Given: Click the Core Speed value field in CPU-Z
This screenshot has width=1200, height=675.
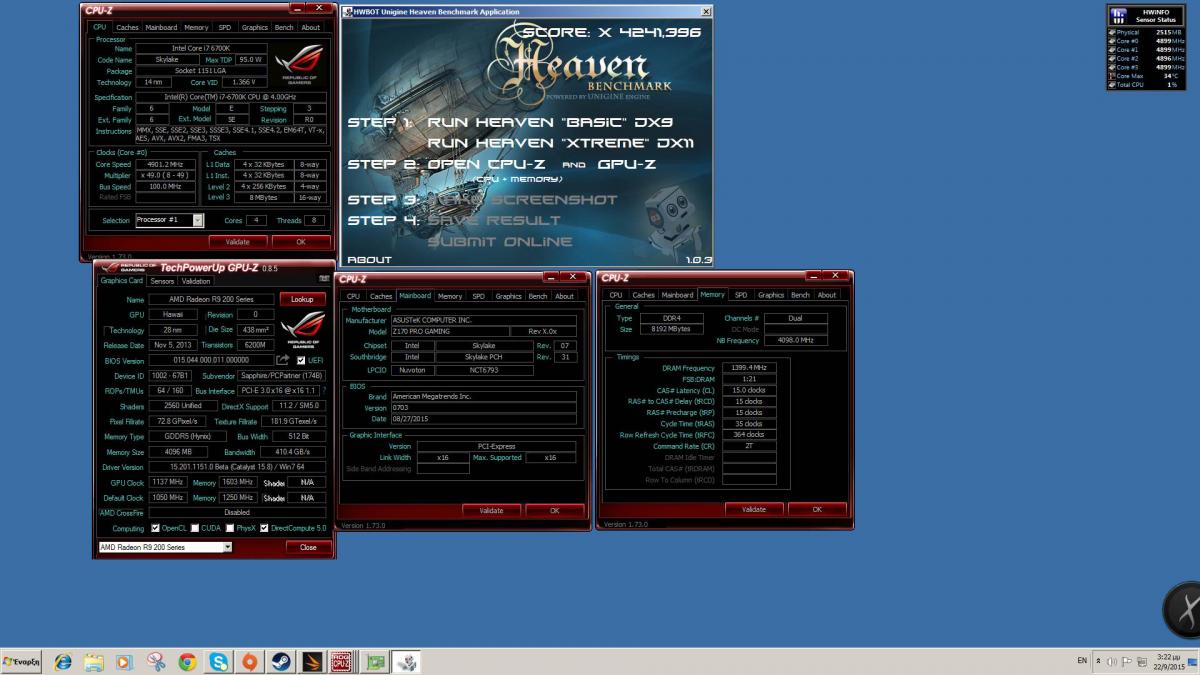Looking at the screenshot, I should (x=165, y=164).
